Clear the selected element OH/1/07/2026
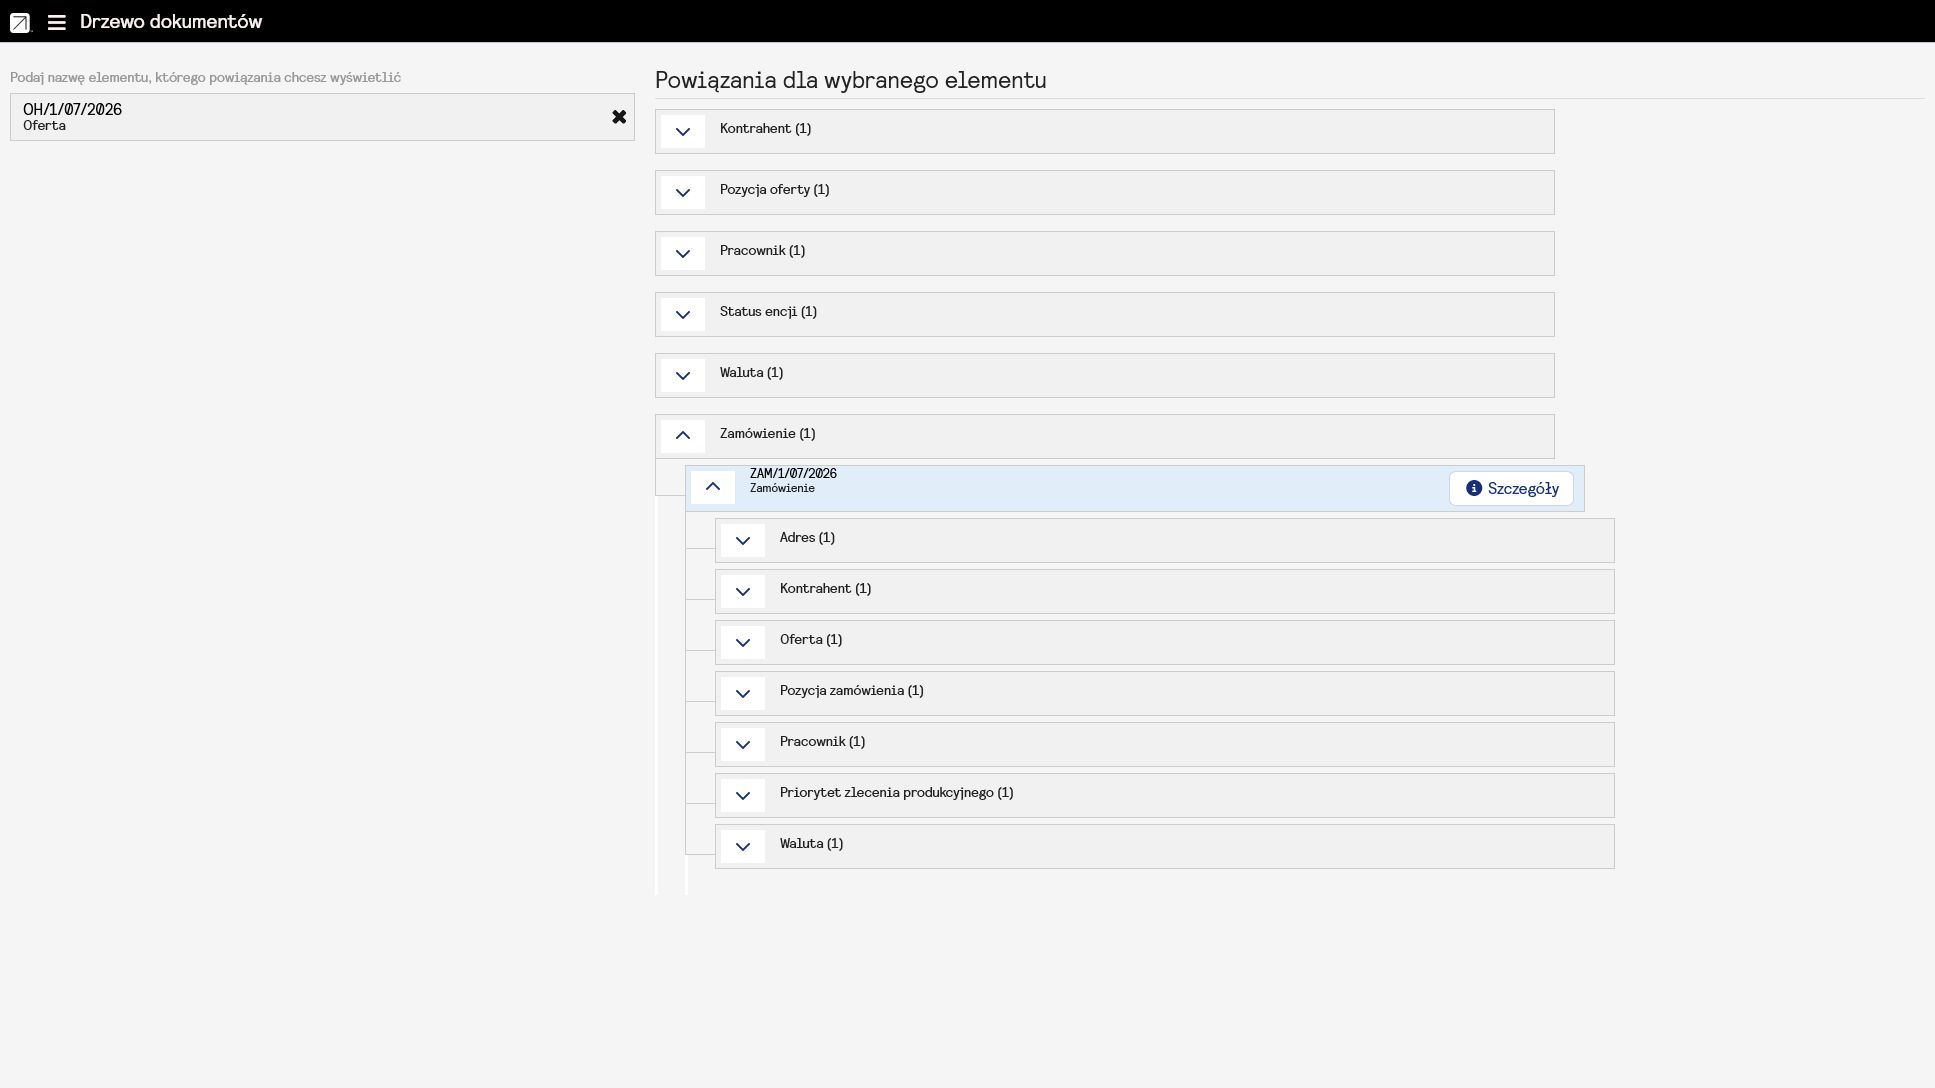Image resolution: width=1935 pixels, height=1088 pixels. (x=619, y=117)
